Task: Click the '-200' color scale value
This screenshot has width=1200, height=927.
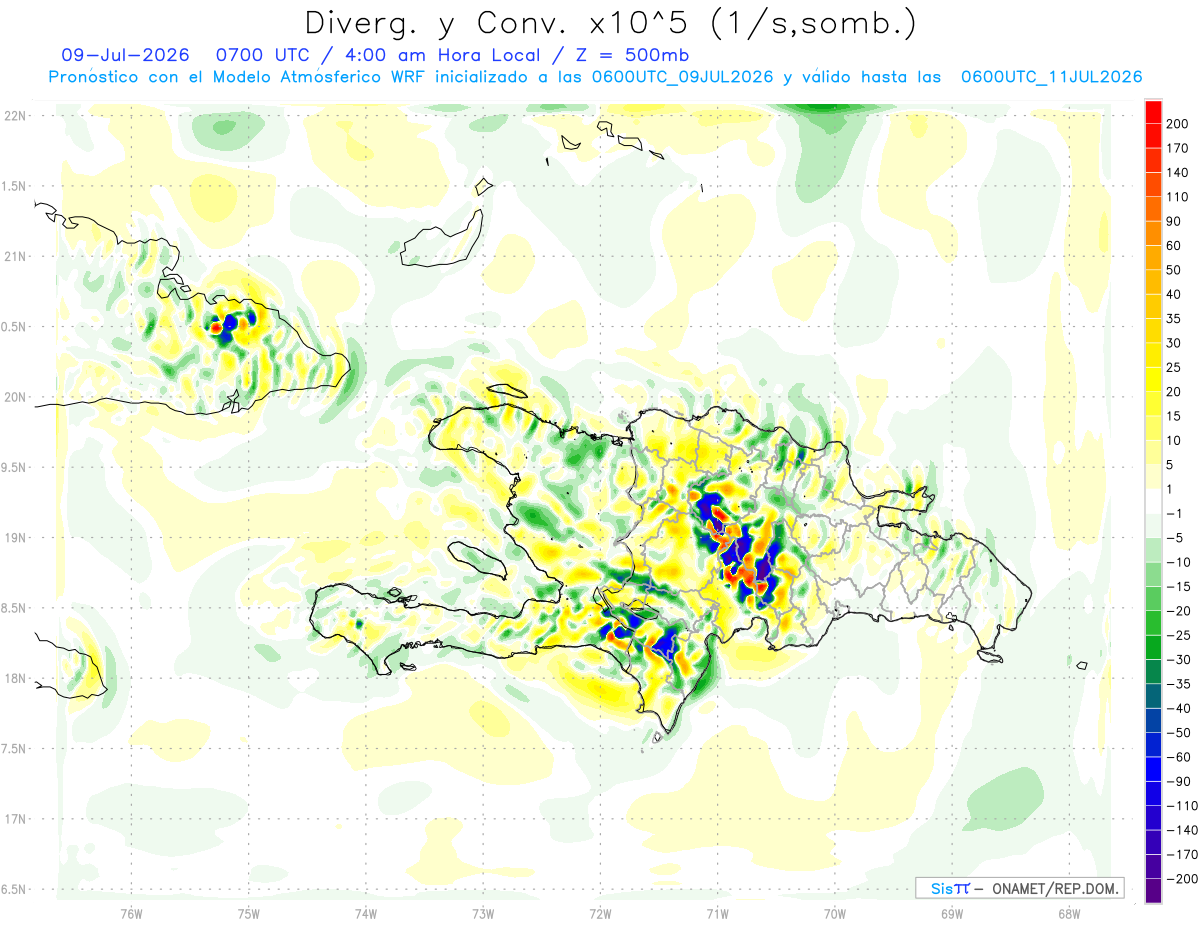Action: pos(1182,879)
